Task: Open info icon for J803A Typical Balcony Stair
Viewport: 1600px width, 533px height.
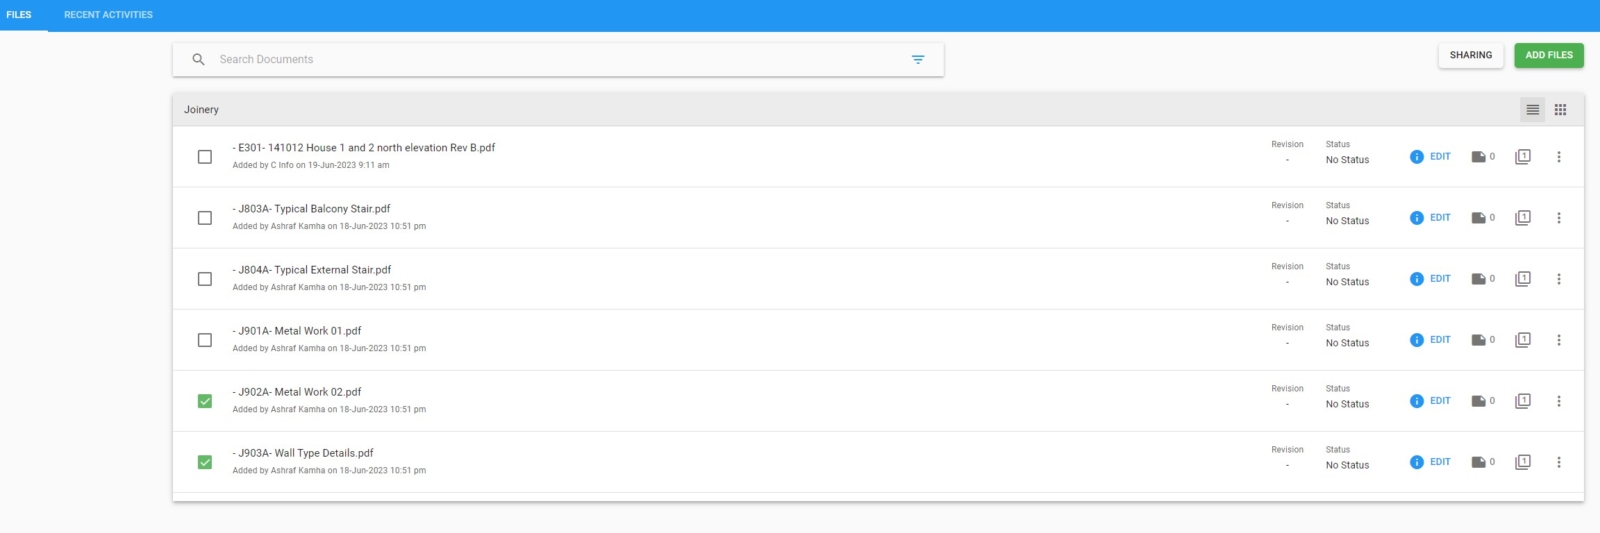Action: point(1416,218)
